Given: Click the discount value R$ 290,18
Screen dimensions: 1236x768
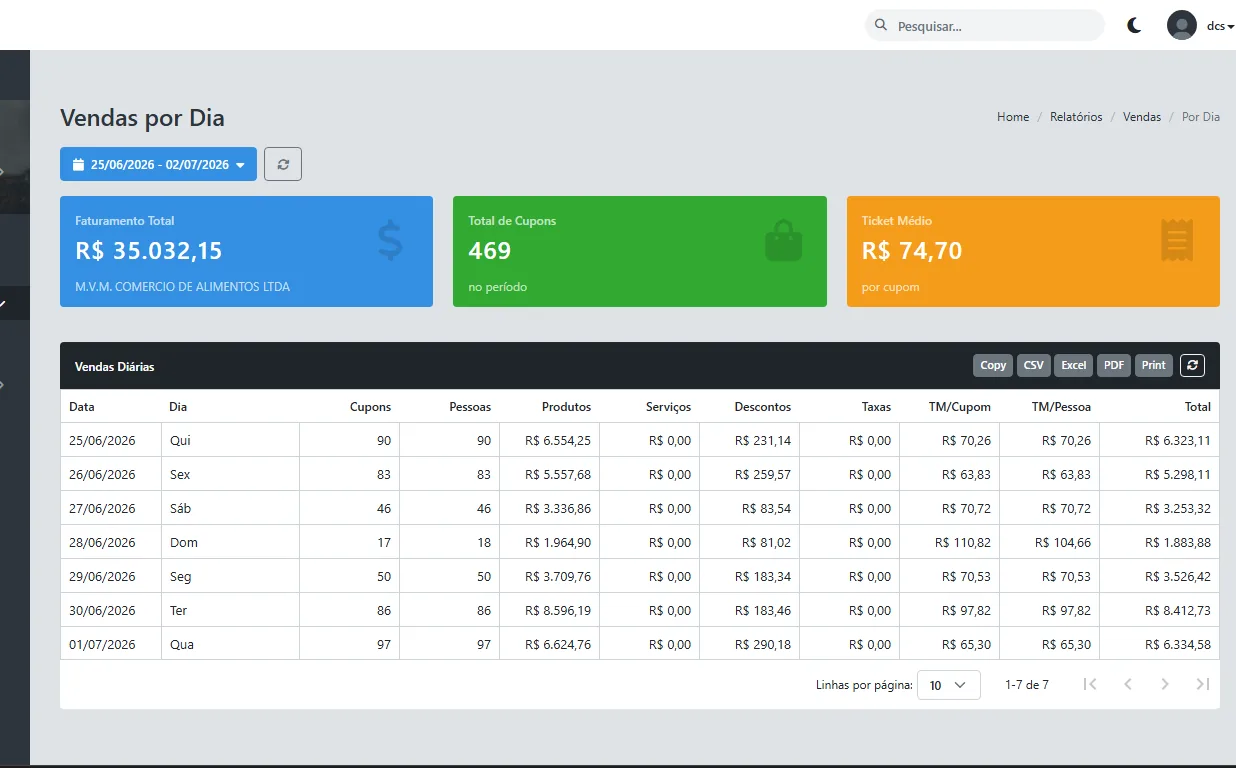Looking at the screenshot, I should point(762,644).
